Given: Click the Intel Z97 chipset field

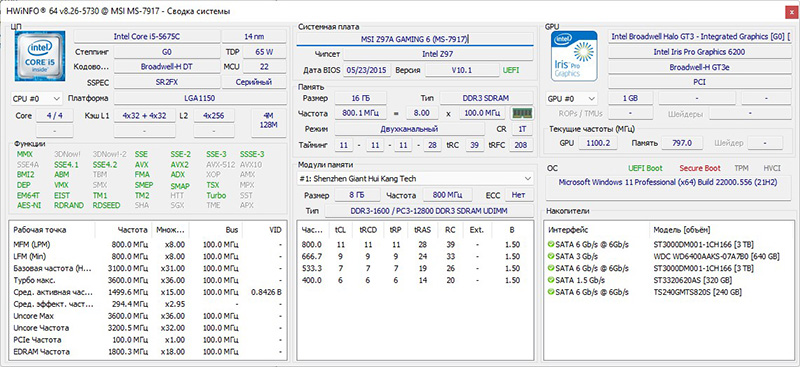Looking at the screenshot, I should [x=438, y=54].
